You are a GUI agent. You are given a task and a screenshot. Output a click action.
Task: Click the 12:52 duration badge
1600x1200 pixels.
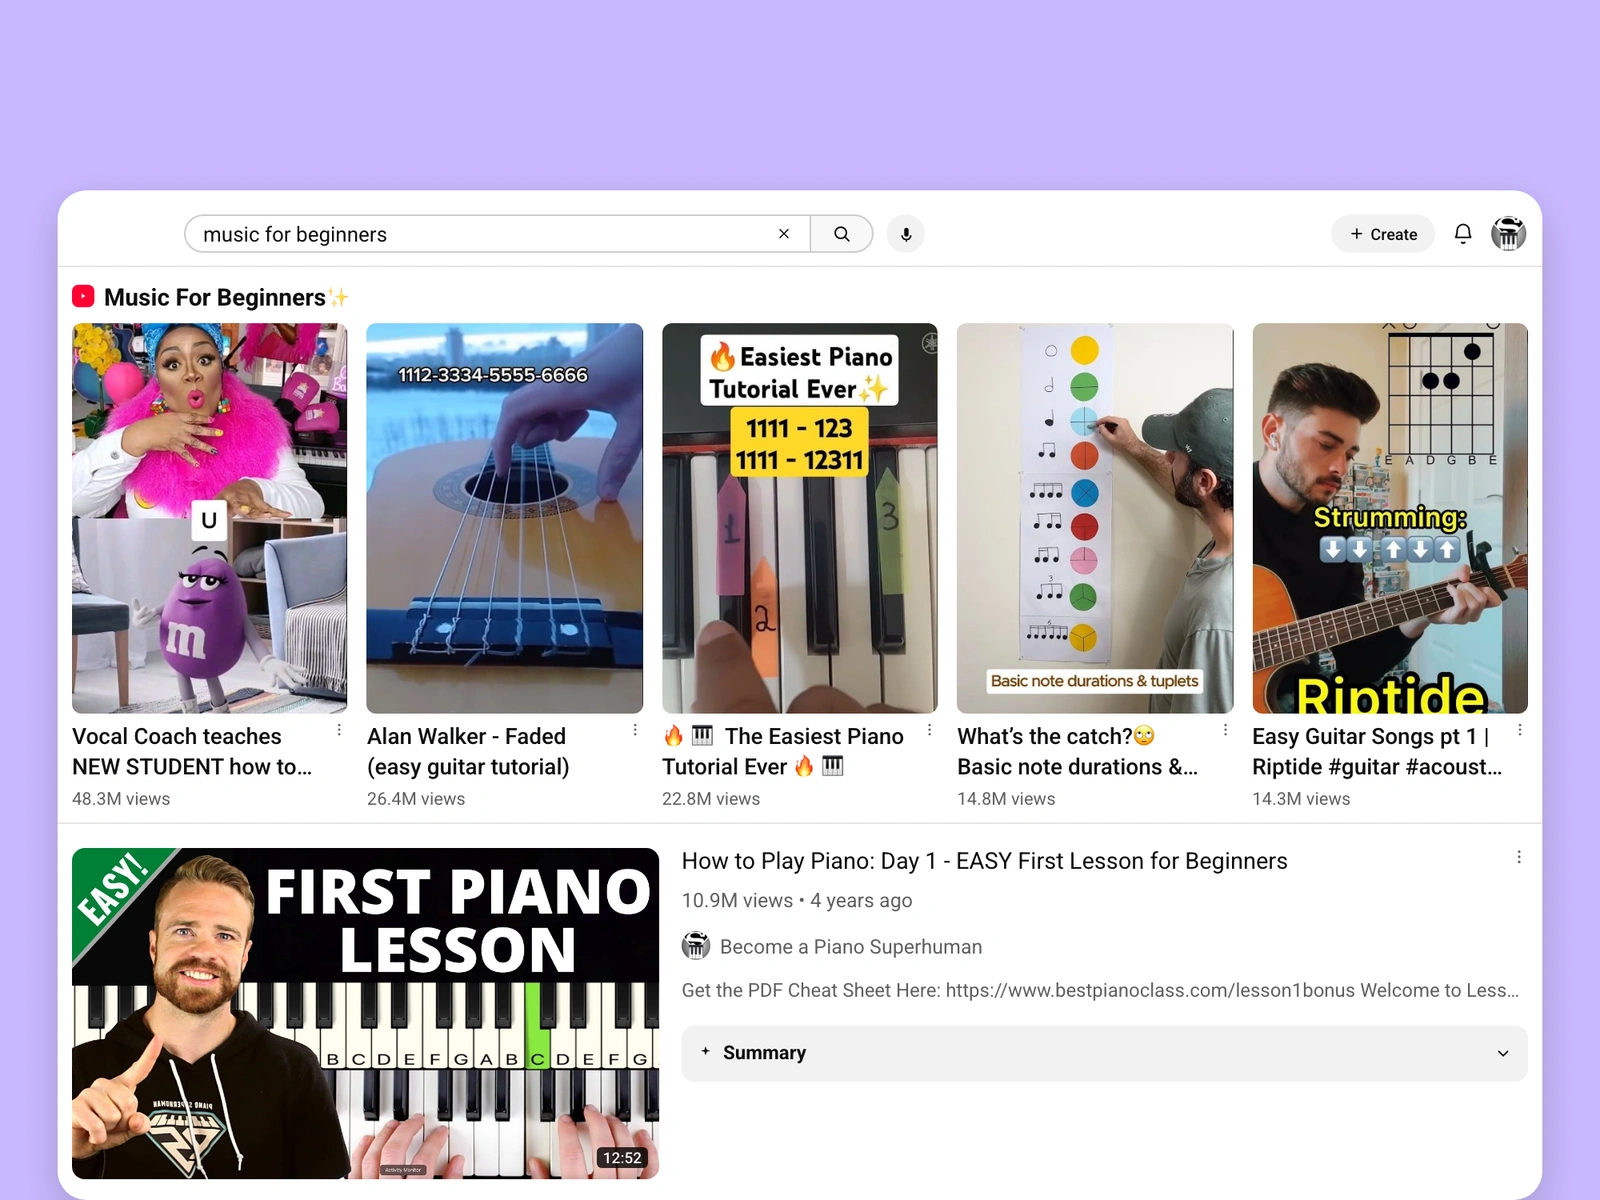tap(622, 1158)
